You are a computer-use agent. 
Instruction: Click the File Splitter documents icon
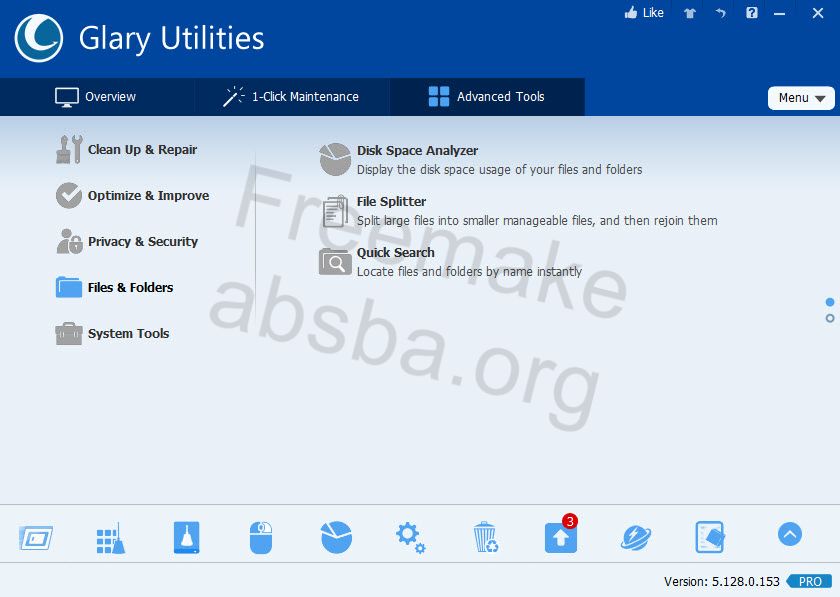(335, 211)
